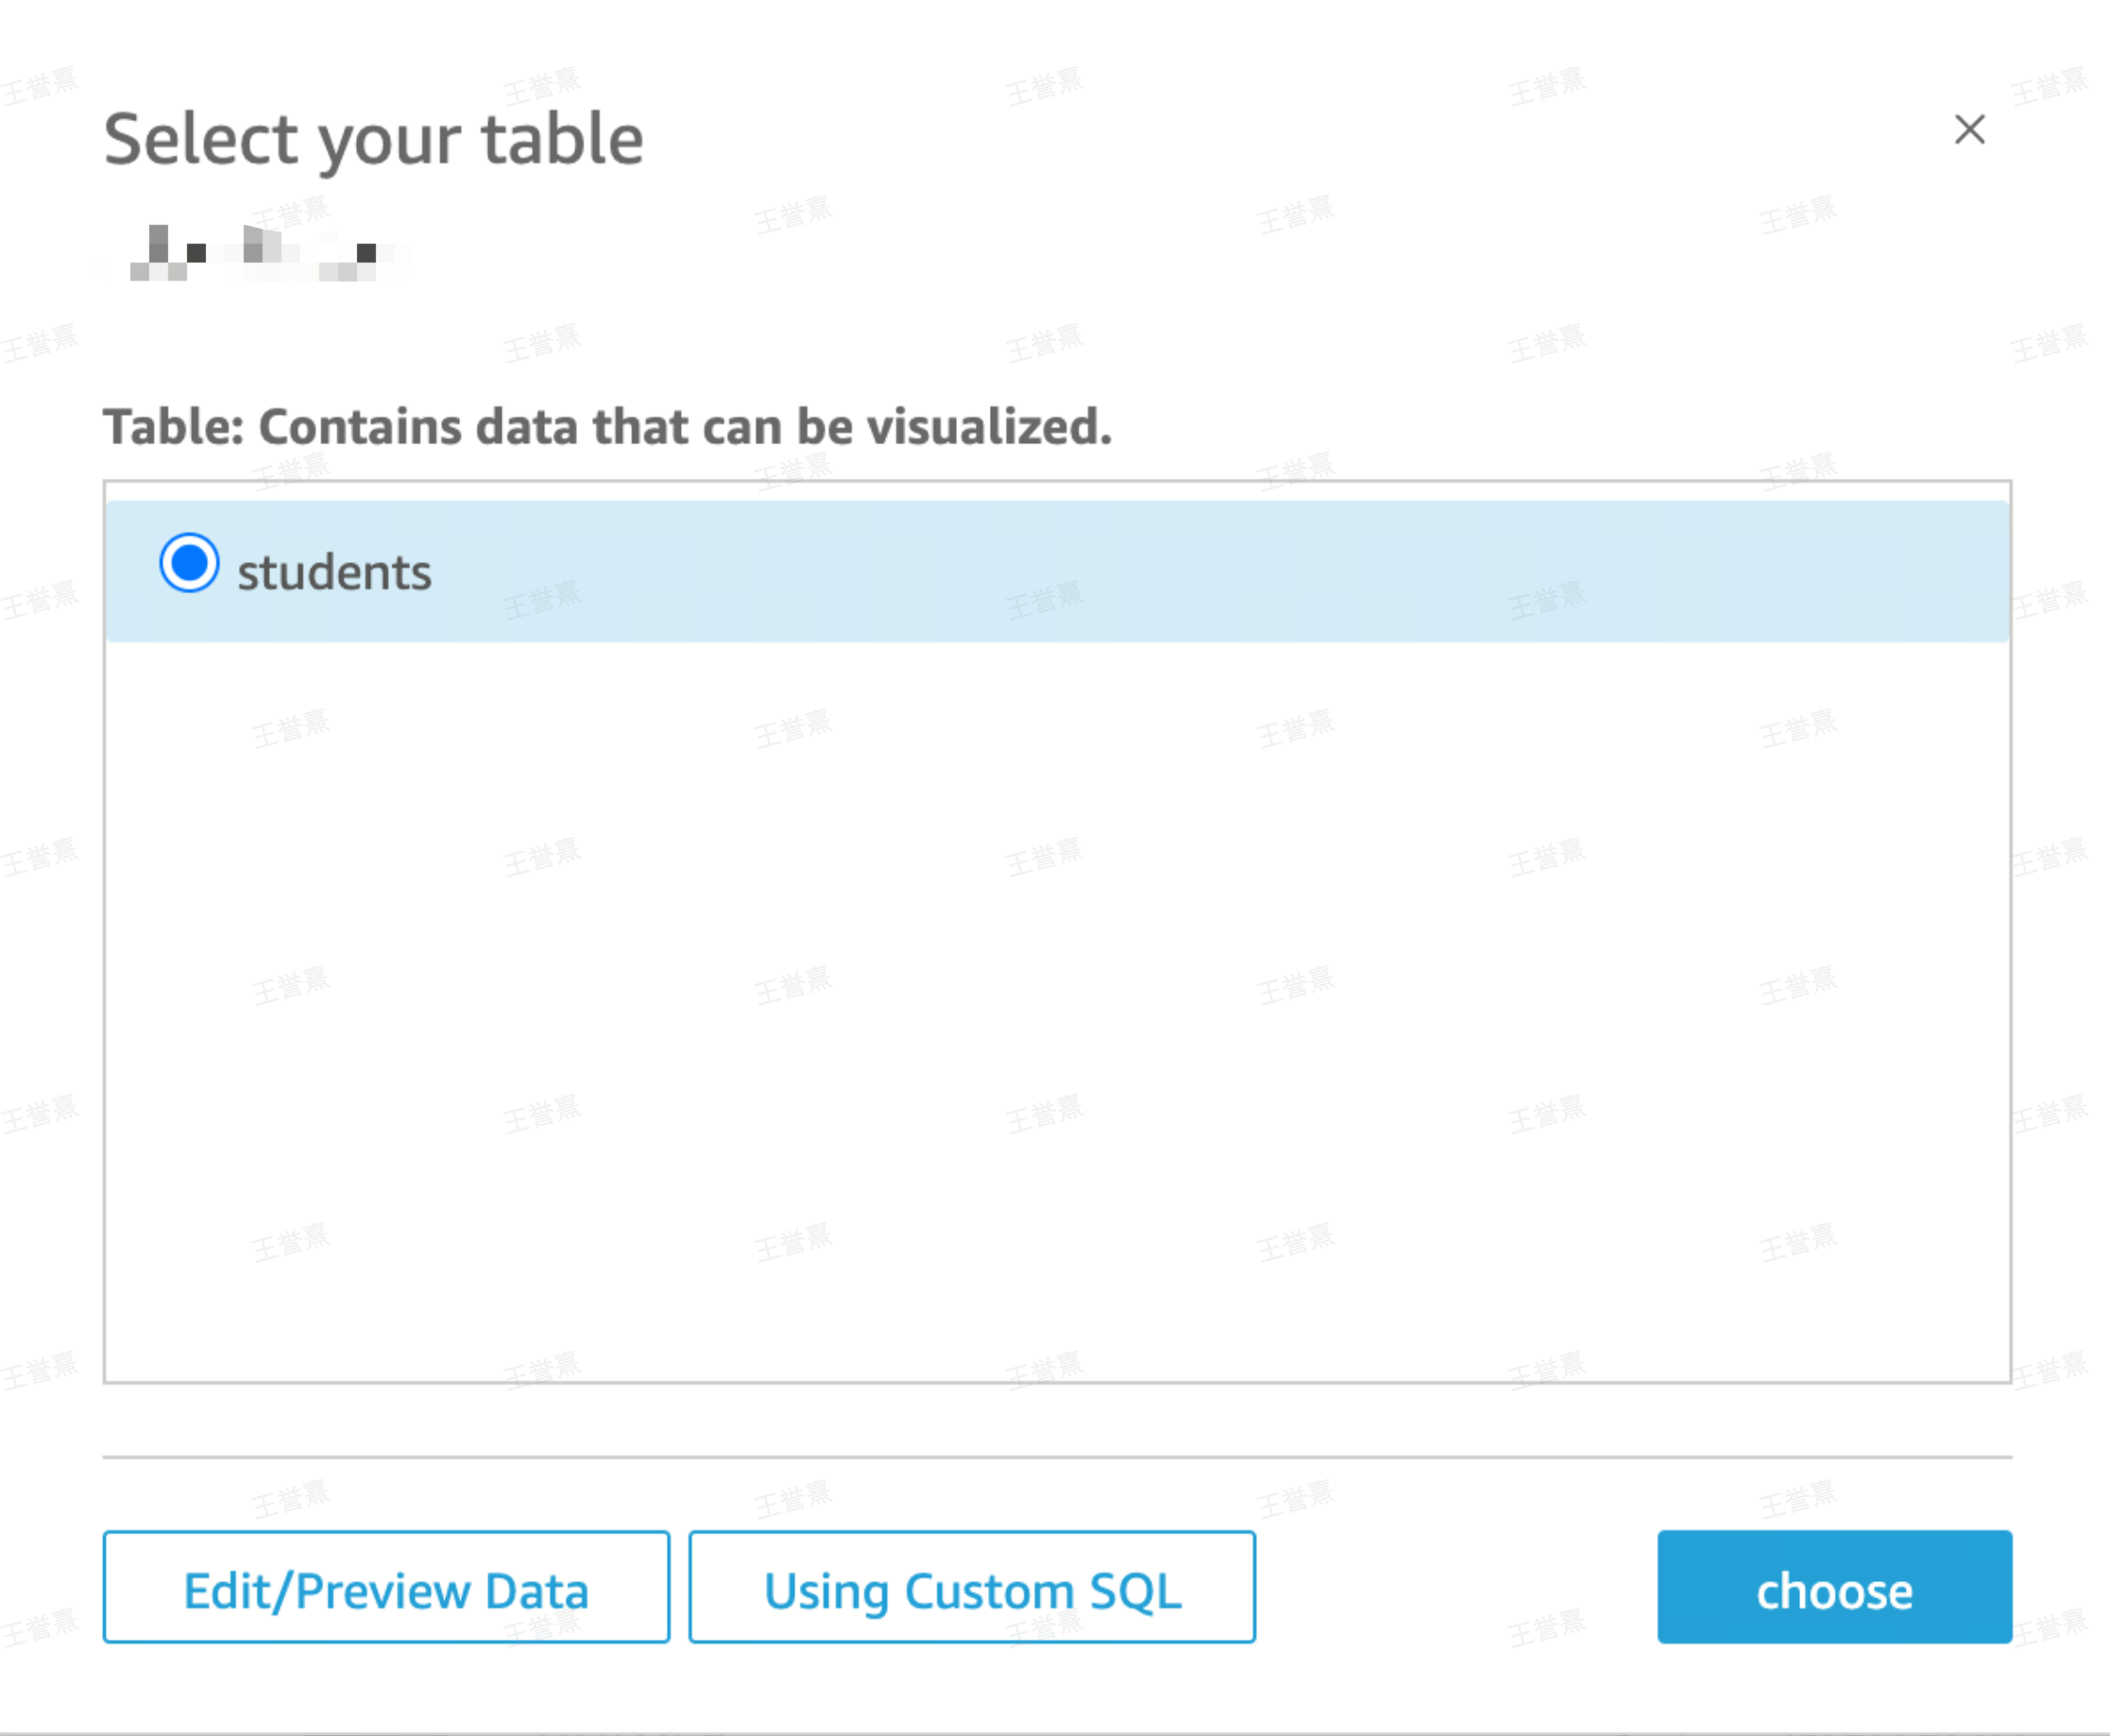Select the students radio button

pos(189,563)
